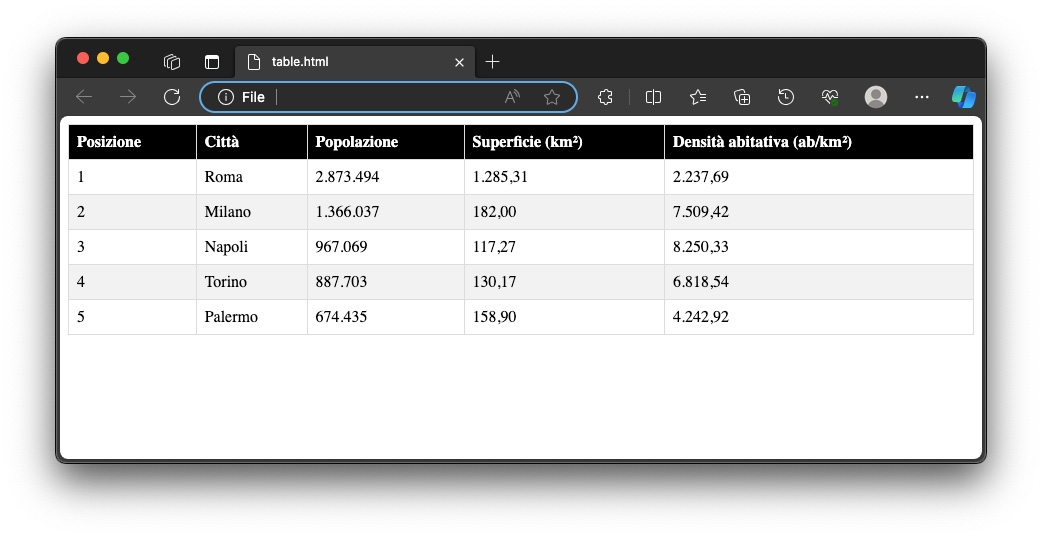
Task: Open Browser essentials heart icon
Action: [x=830, y=97]
